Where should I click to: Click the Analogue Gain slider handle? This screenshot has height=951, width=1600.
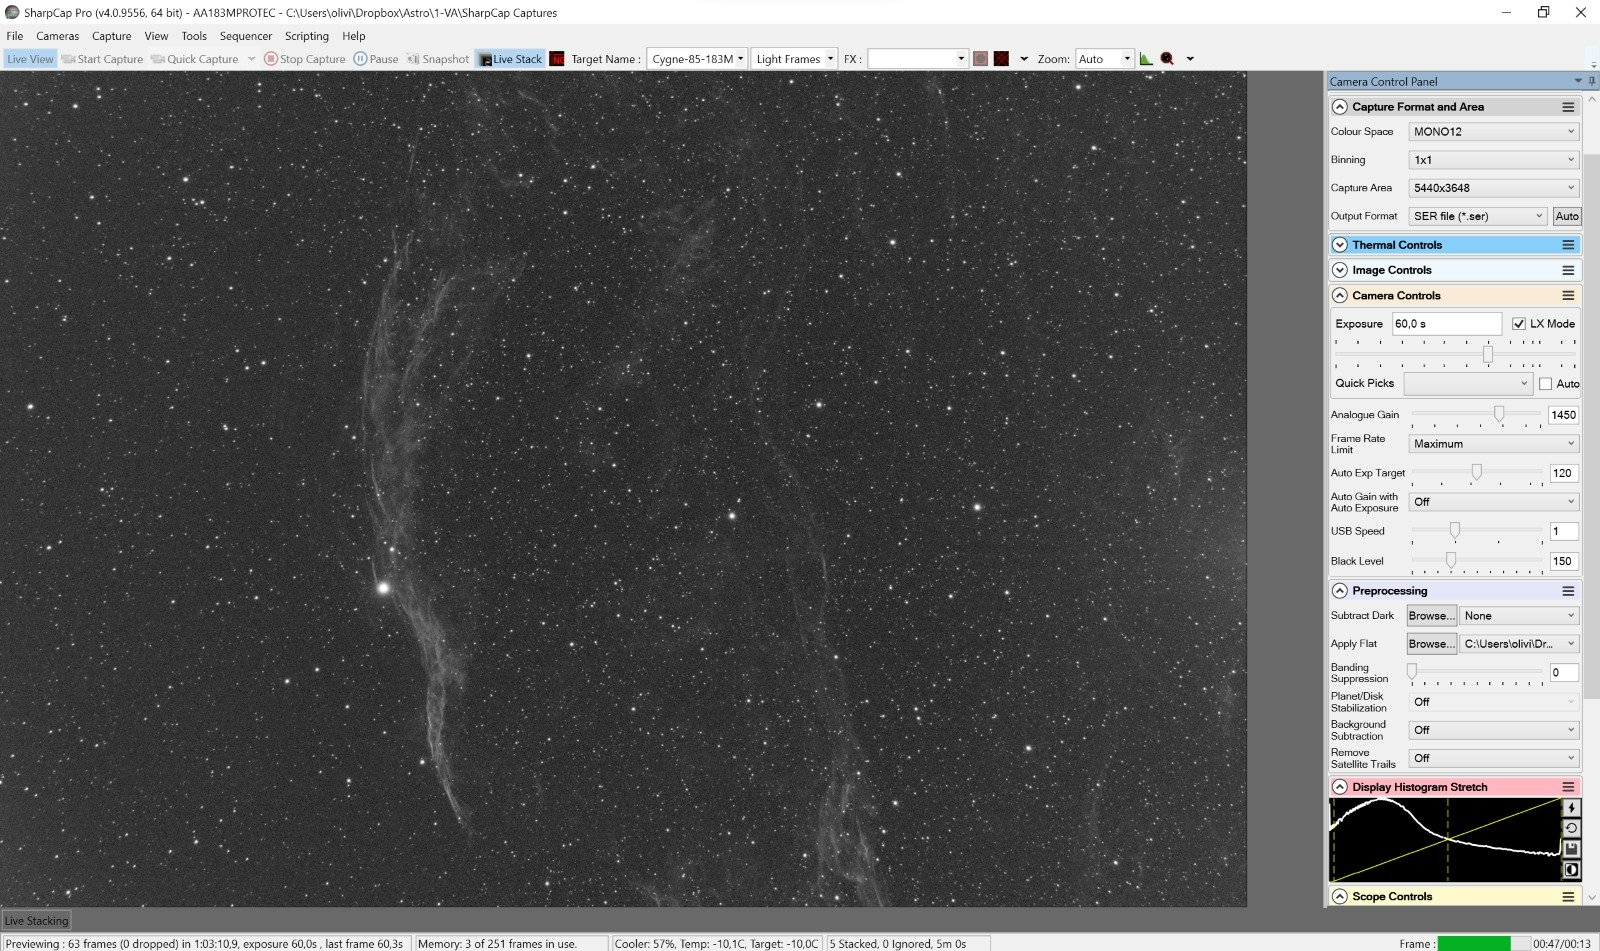tap(1498, 414)
